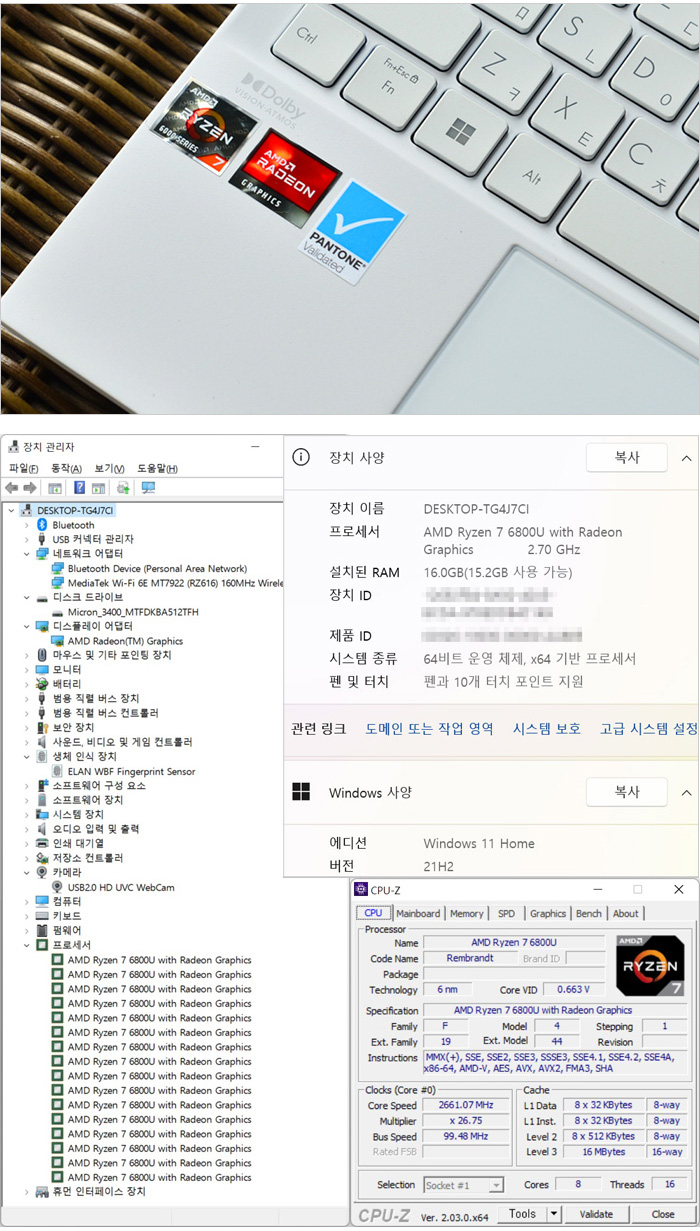
Task: Select the USB2.0 HD UVC WebCam device
Action: click(x=120, y=887)
